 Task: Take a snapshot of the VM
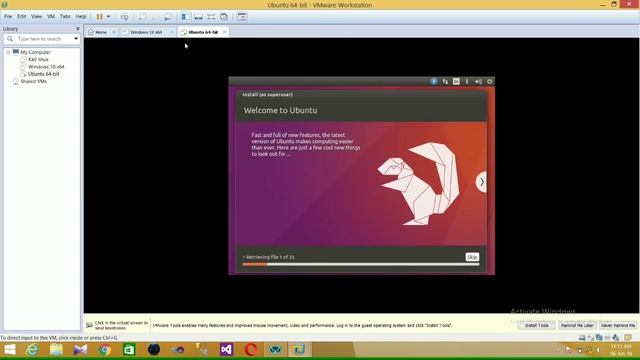click(142, 17)
